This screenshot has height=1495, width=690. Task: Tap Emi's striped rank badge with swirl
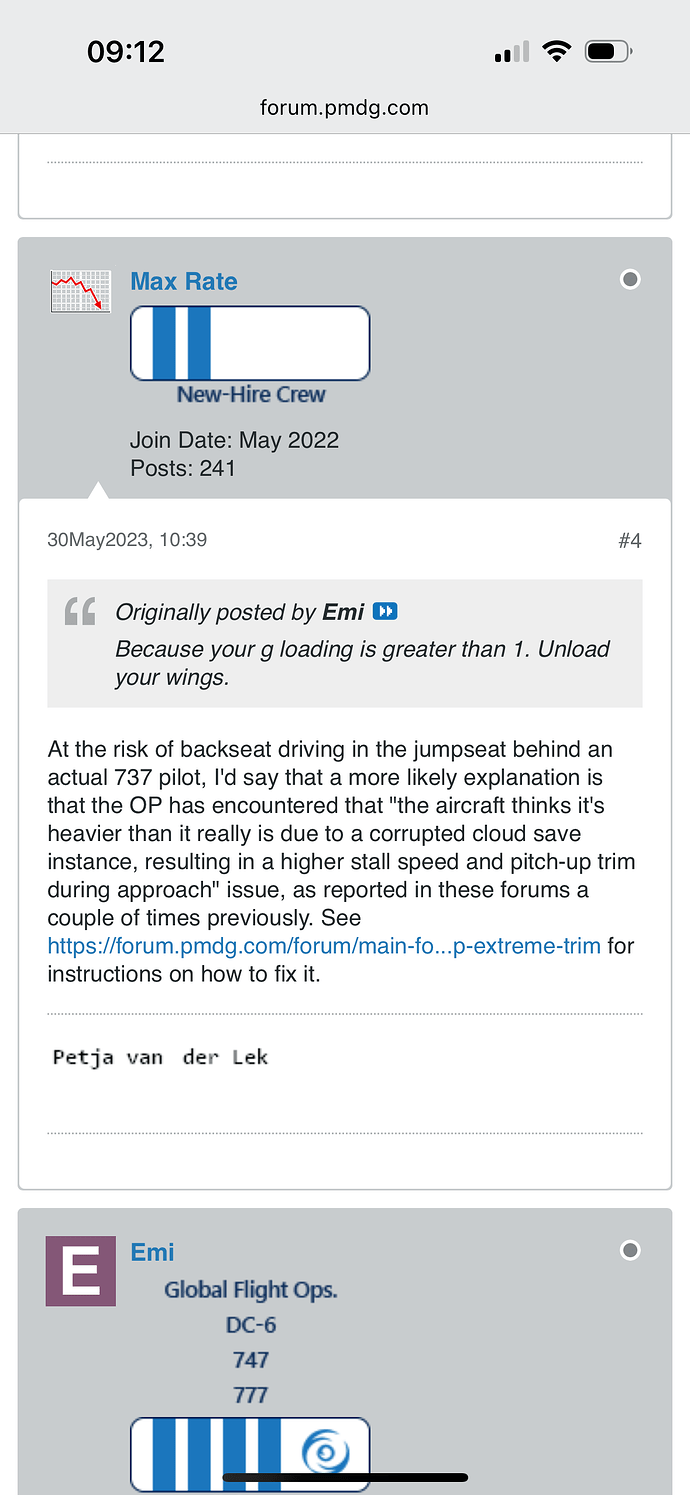point(250,1453)
